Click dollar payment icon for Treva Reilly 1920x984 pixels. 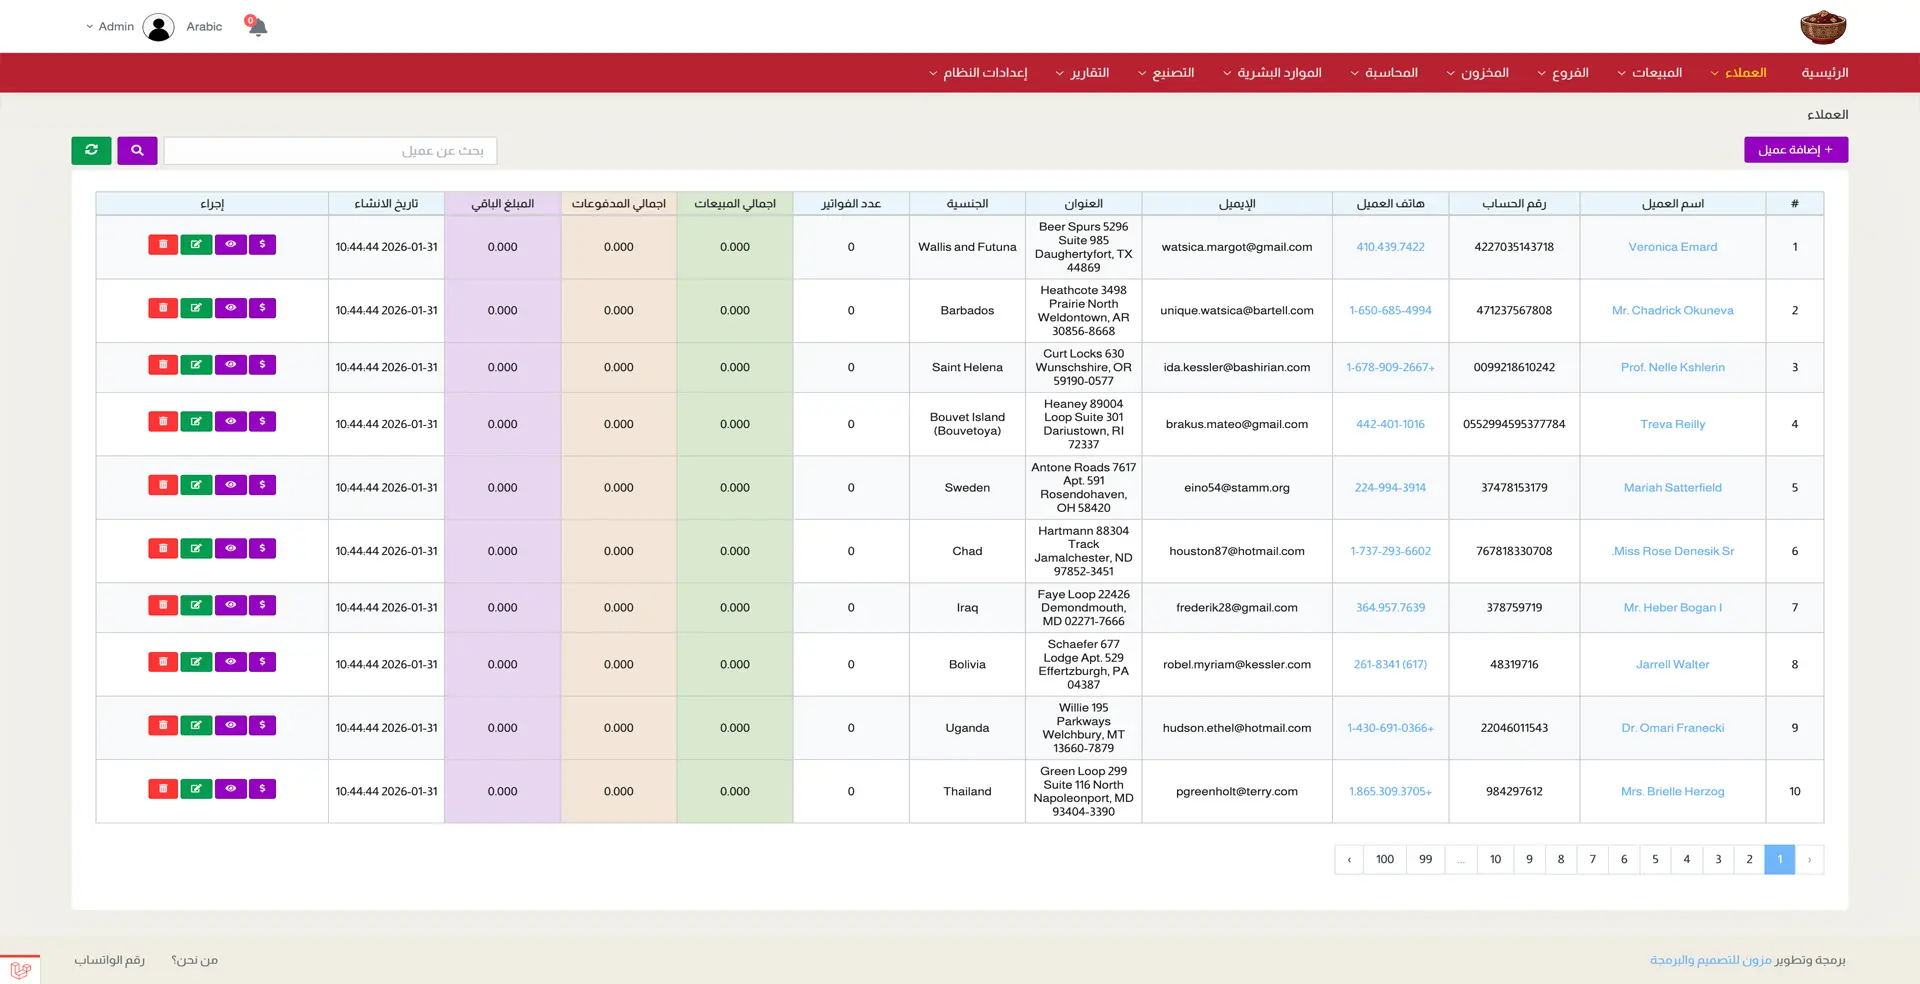[262, 422]
